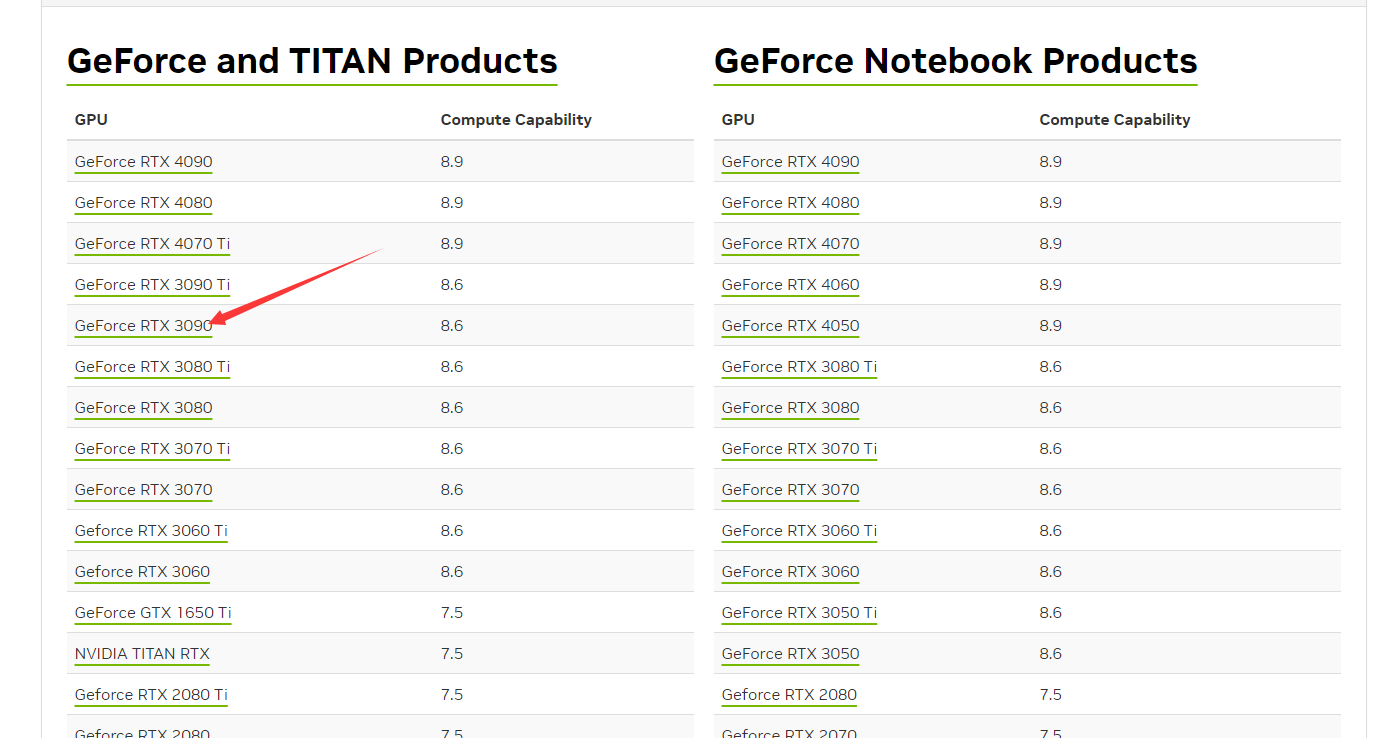
Task: Click the GeForce RTX 4060 notebook link
Action: [790, 285]
